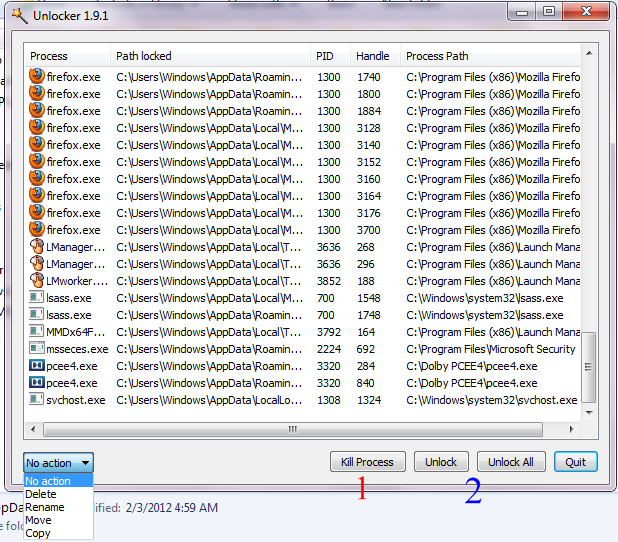Open the No action dropdown
The image size is (618, 542).
[58, 463]
